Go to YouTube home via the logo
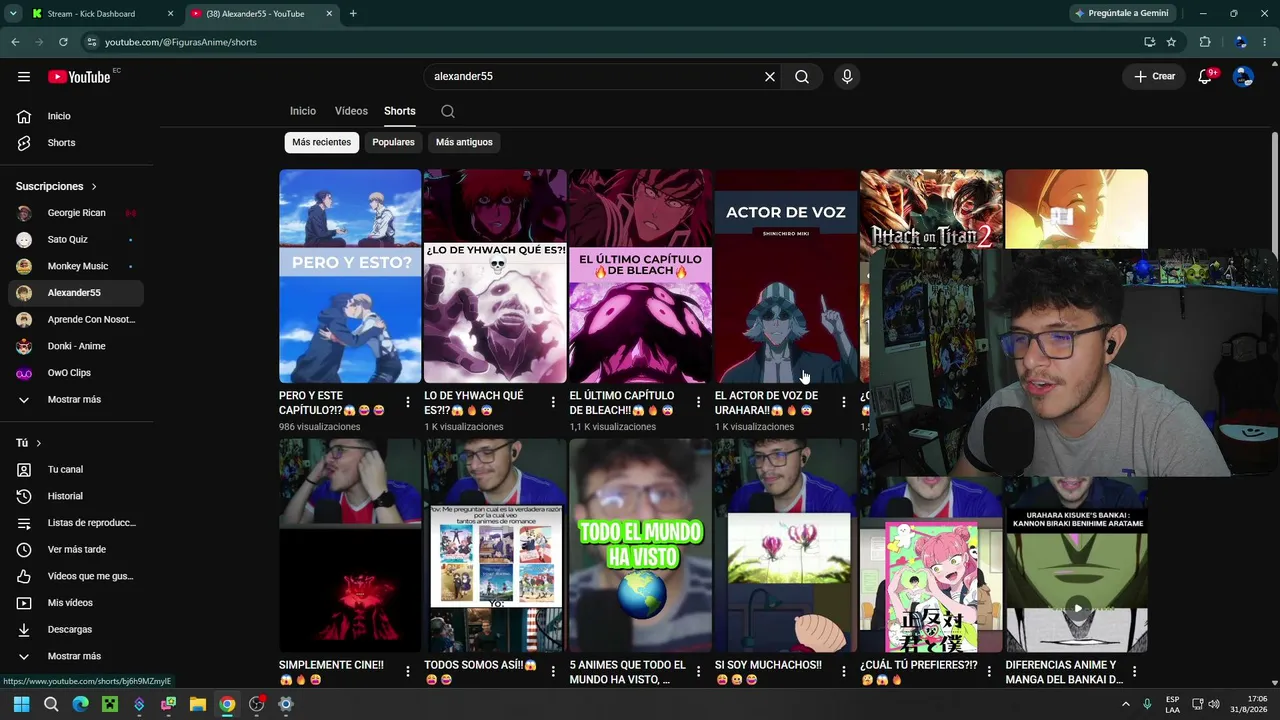Screen dimensions: 1280x720 (x=79, y=77)
